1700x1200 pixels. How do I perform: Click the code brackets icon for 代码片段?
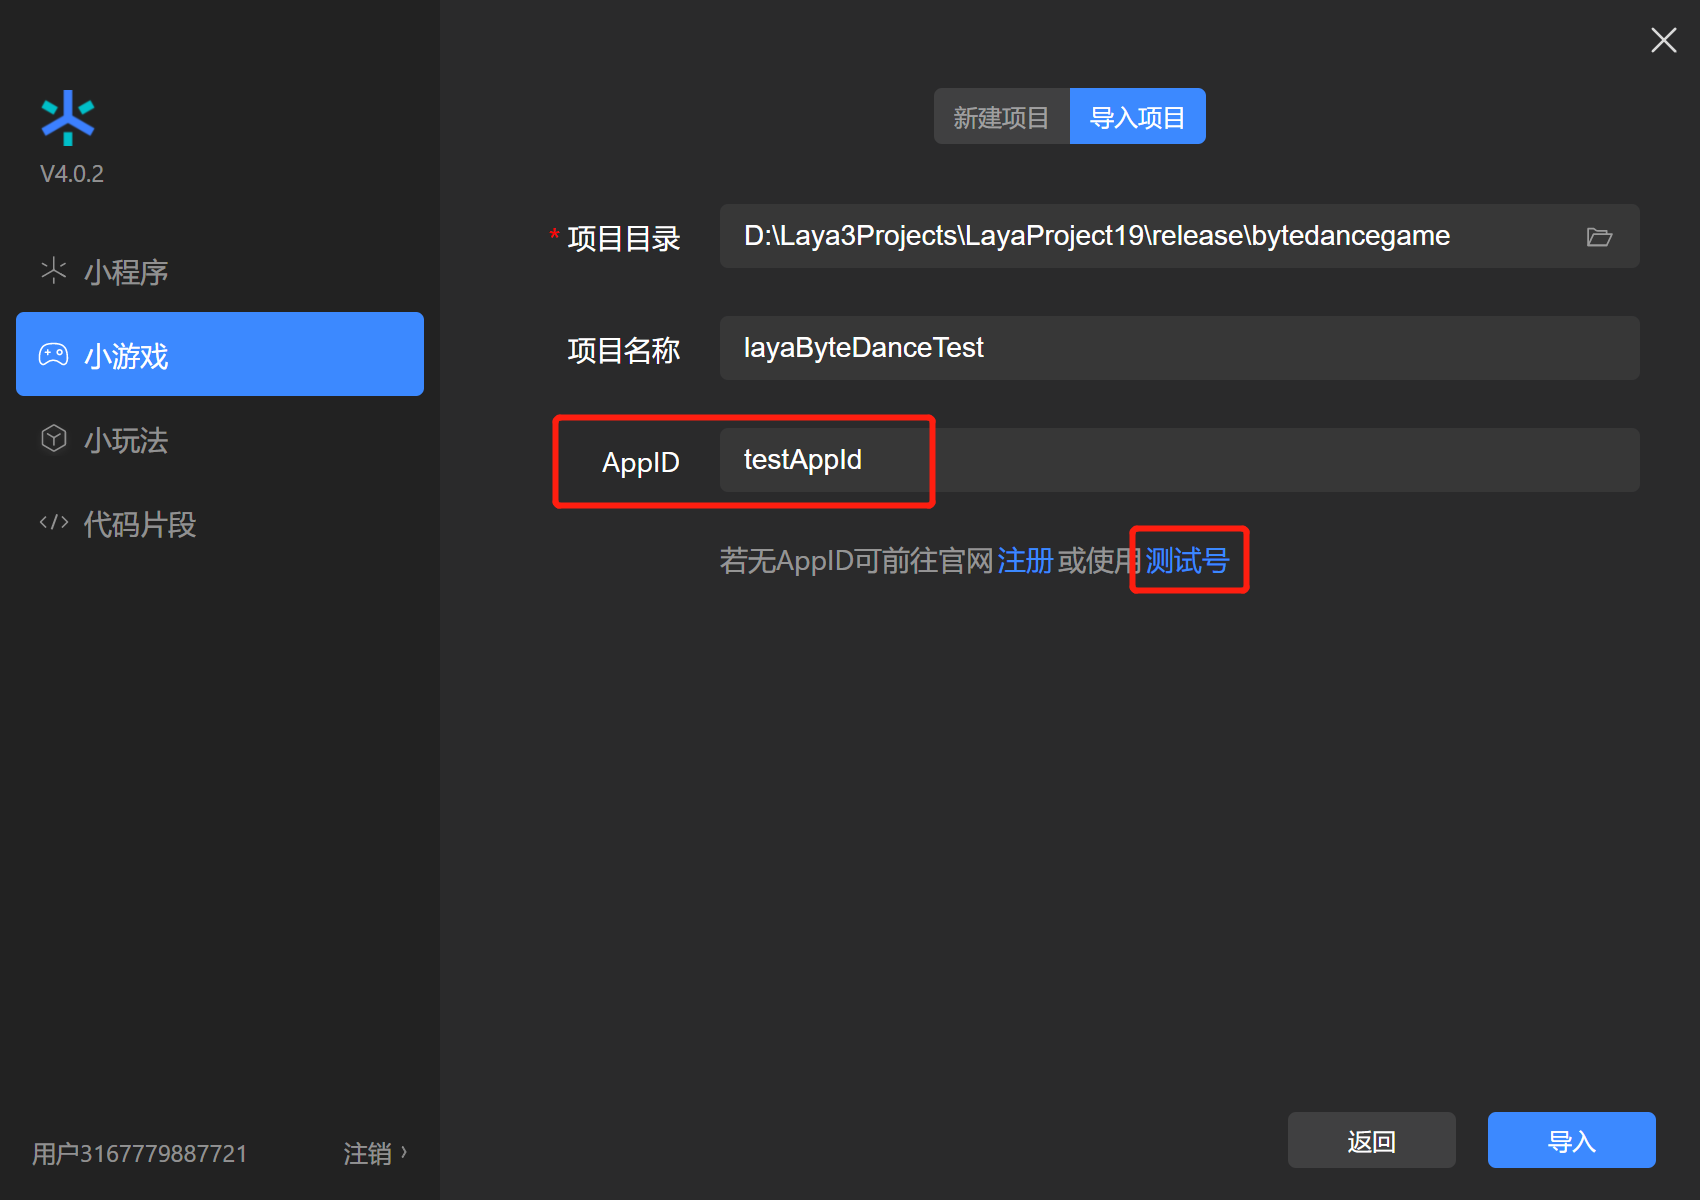[x=54, y=523]
